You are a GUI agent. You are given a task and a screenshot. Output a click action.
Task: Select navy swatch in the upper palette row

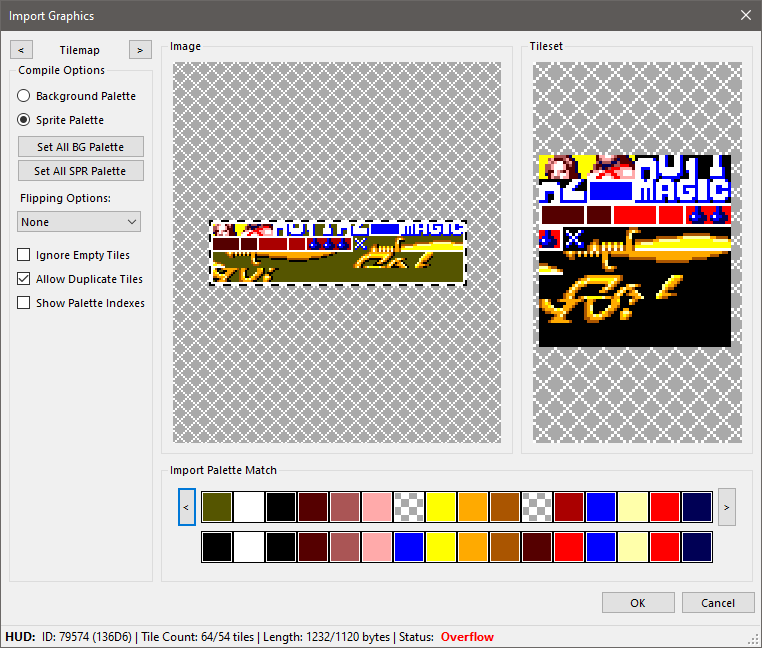[x=697, y=507]
